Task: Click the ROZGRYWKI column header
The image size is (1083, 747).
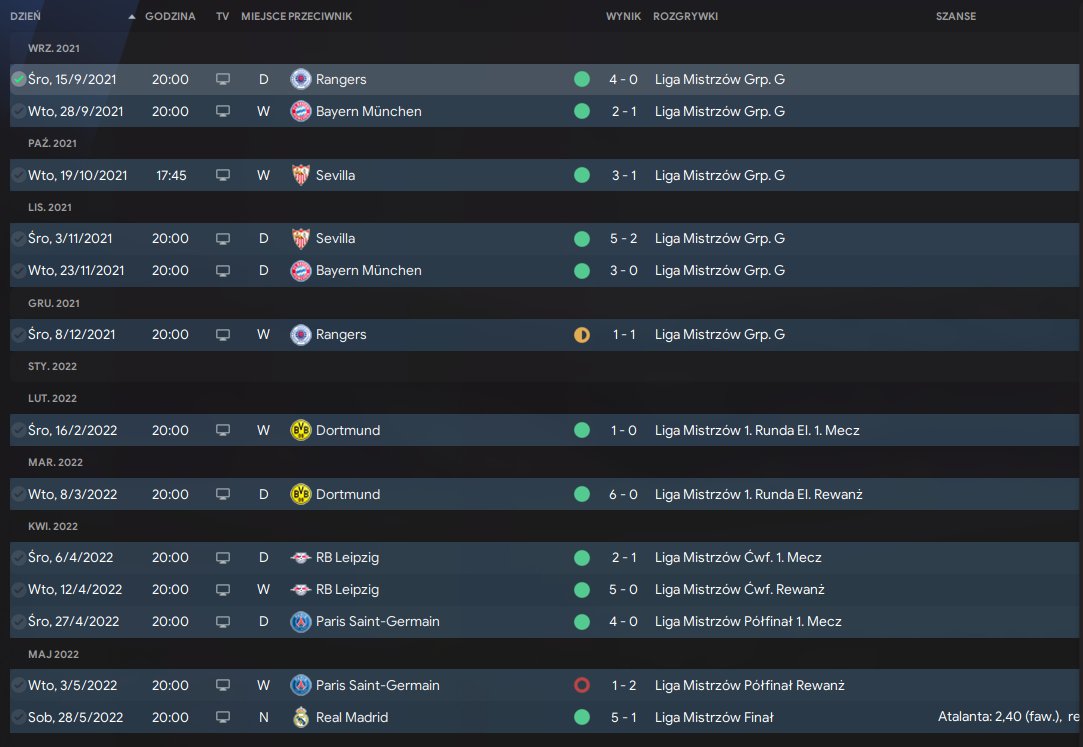Action: tap(685, 17)
